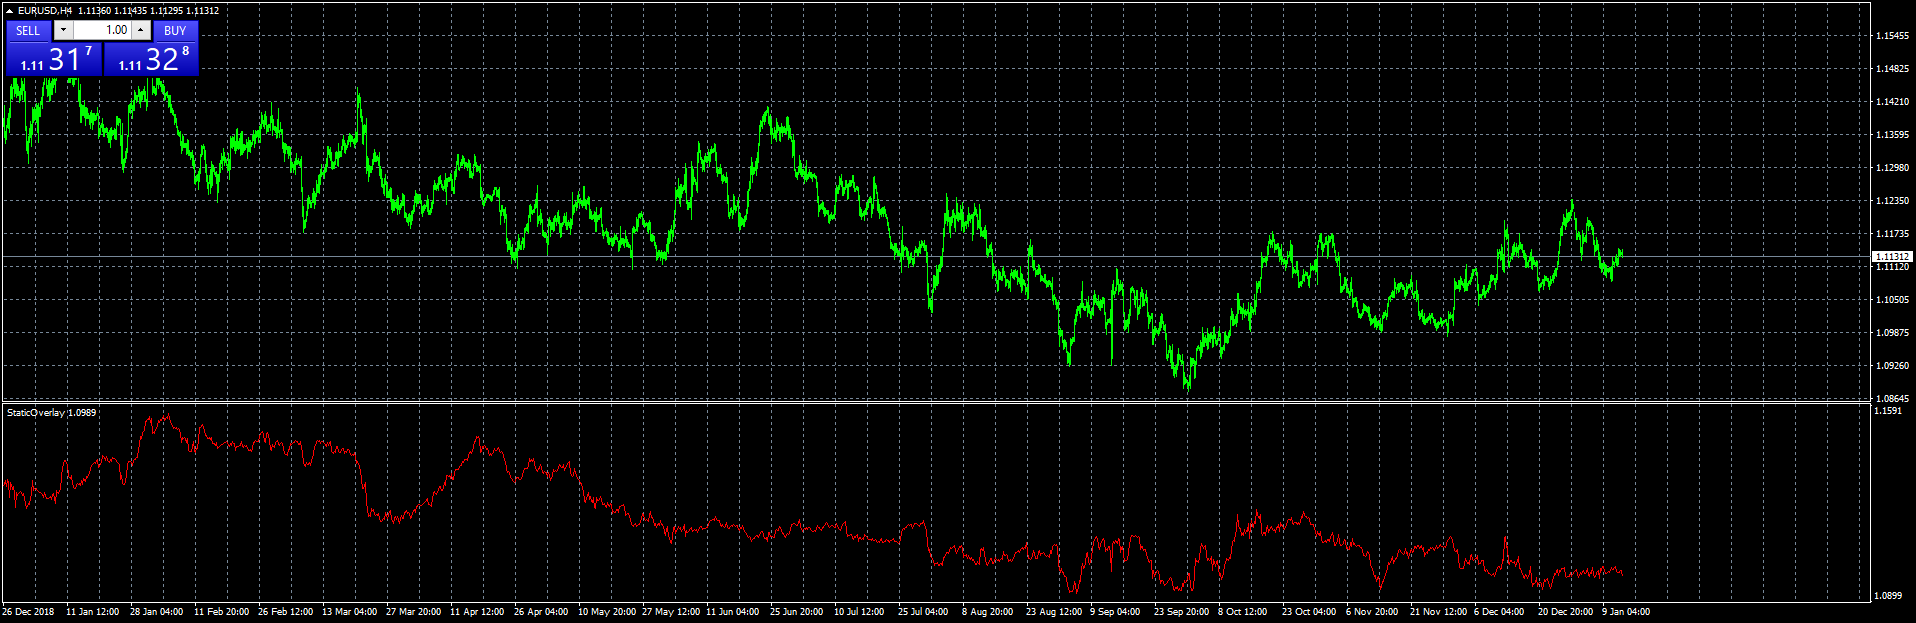This screenshot has height=623, width=1916.
Task: Click the 26 Dec 2018 date label
Action: (x=28, y=612)
